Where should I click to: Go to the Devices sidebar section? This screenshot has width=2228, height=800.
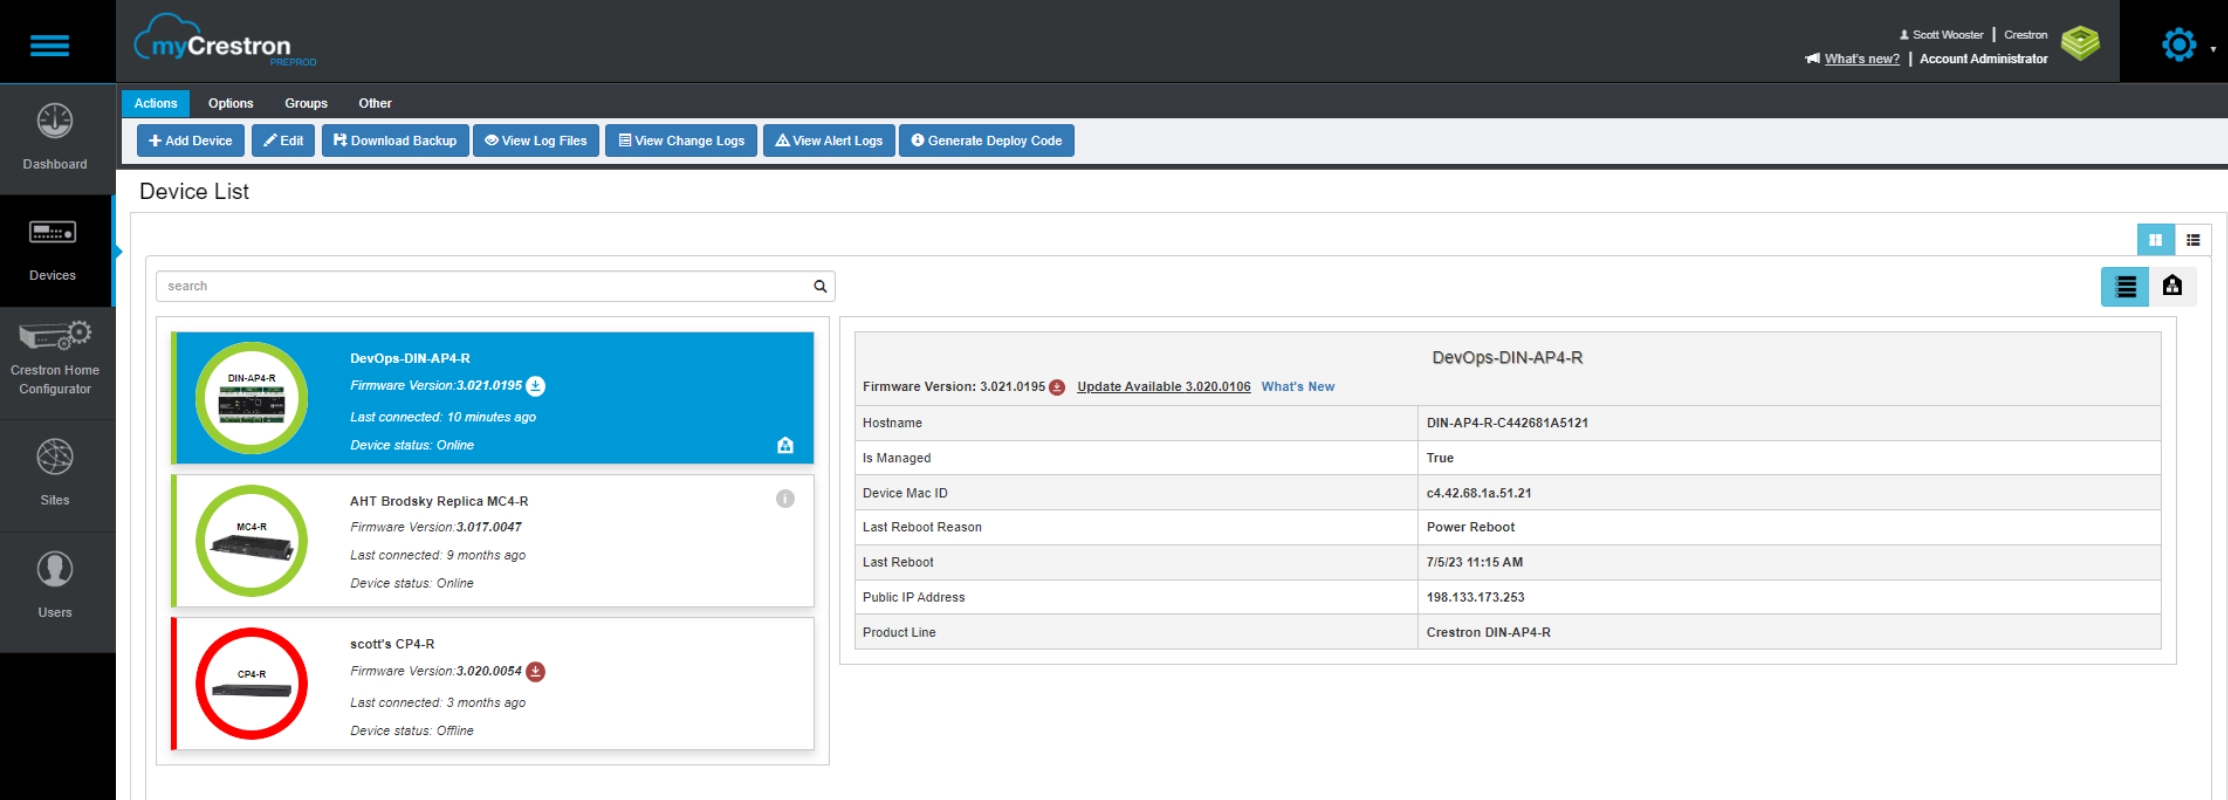(53, 250)
